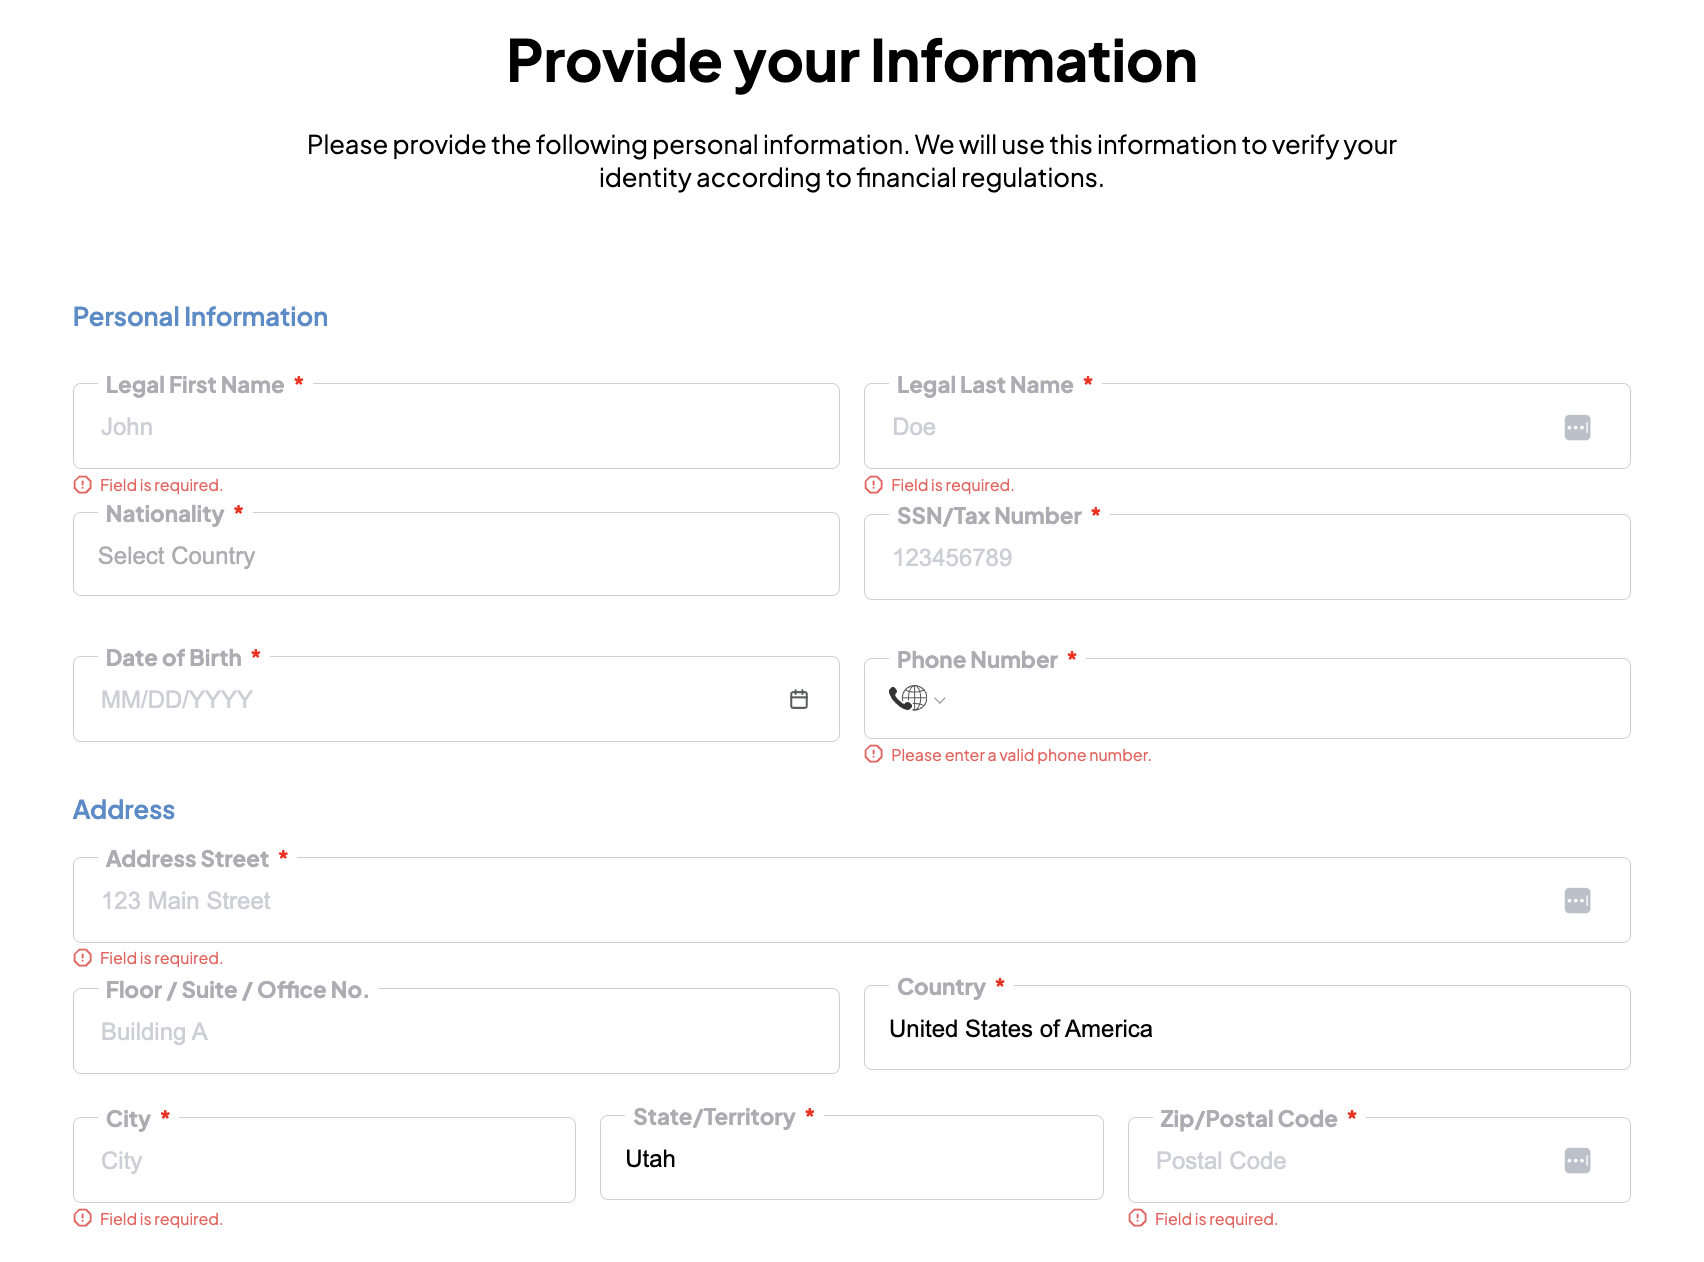This screenshot has height=1262, width=1704.
Task: Open the Country dropdown showing United States
Action: [1247, 1028]
